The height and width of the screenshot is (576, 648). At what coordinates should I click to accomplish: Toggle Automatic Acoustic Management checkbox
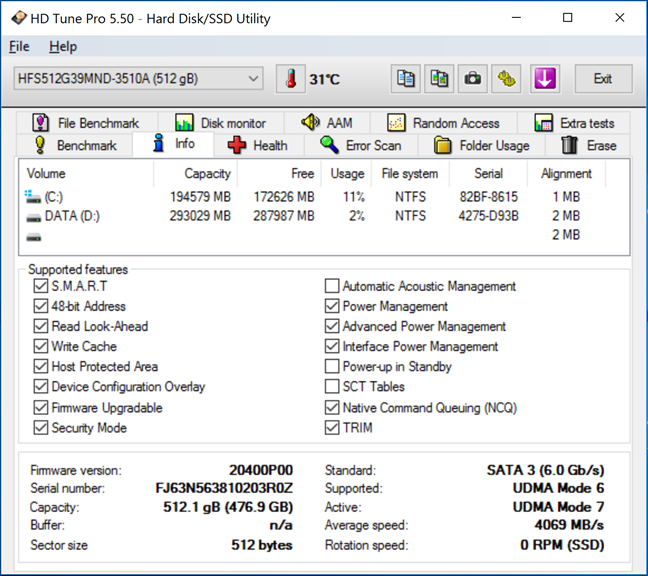[x=332, y=286]
